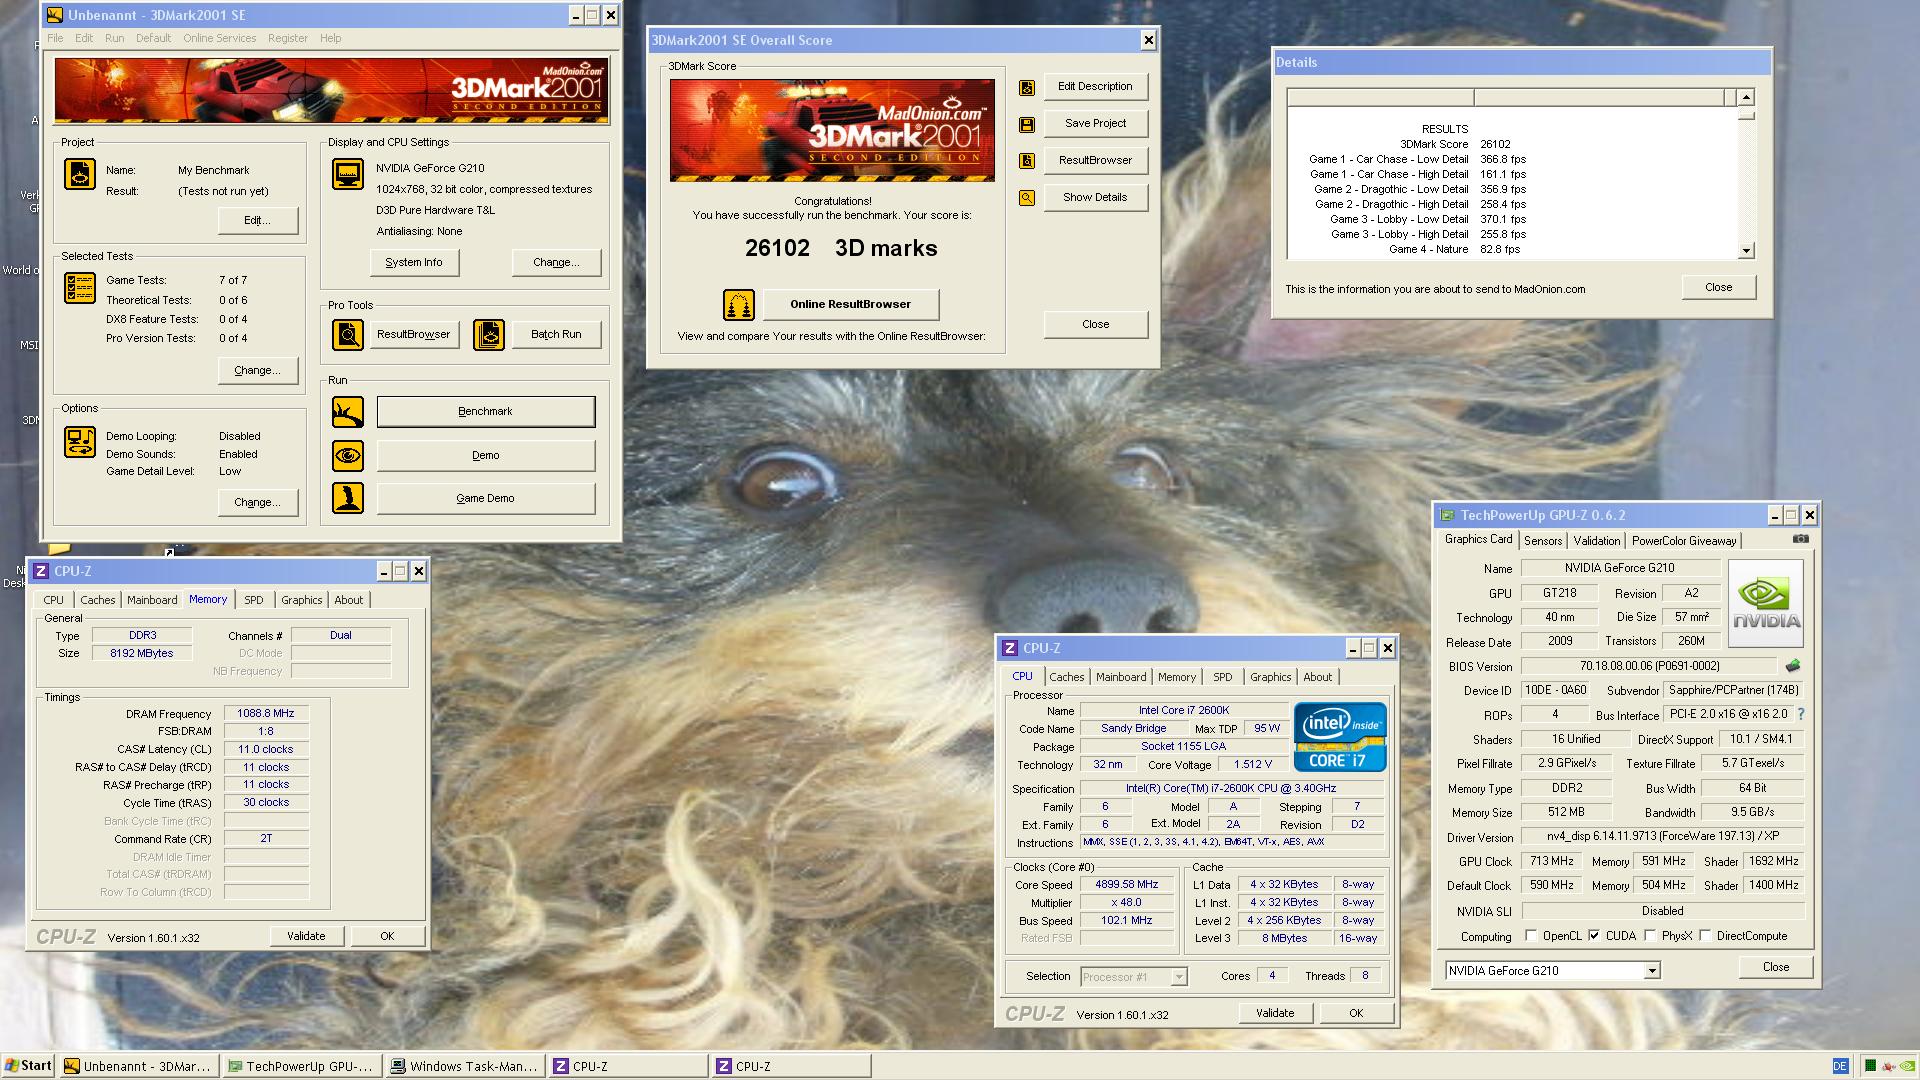Screen dimensions: 1920x1080
Task: Click the ResultBrowser icon in Overall Score window
Action: pyautogui.click(x=1027, y=161)
